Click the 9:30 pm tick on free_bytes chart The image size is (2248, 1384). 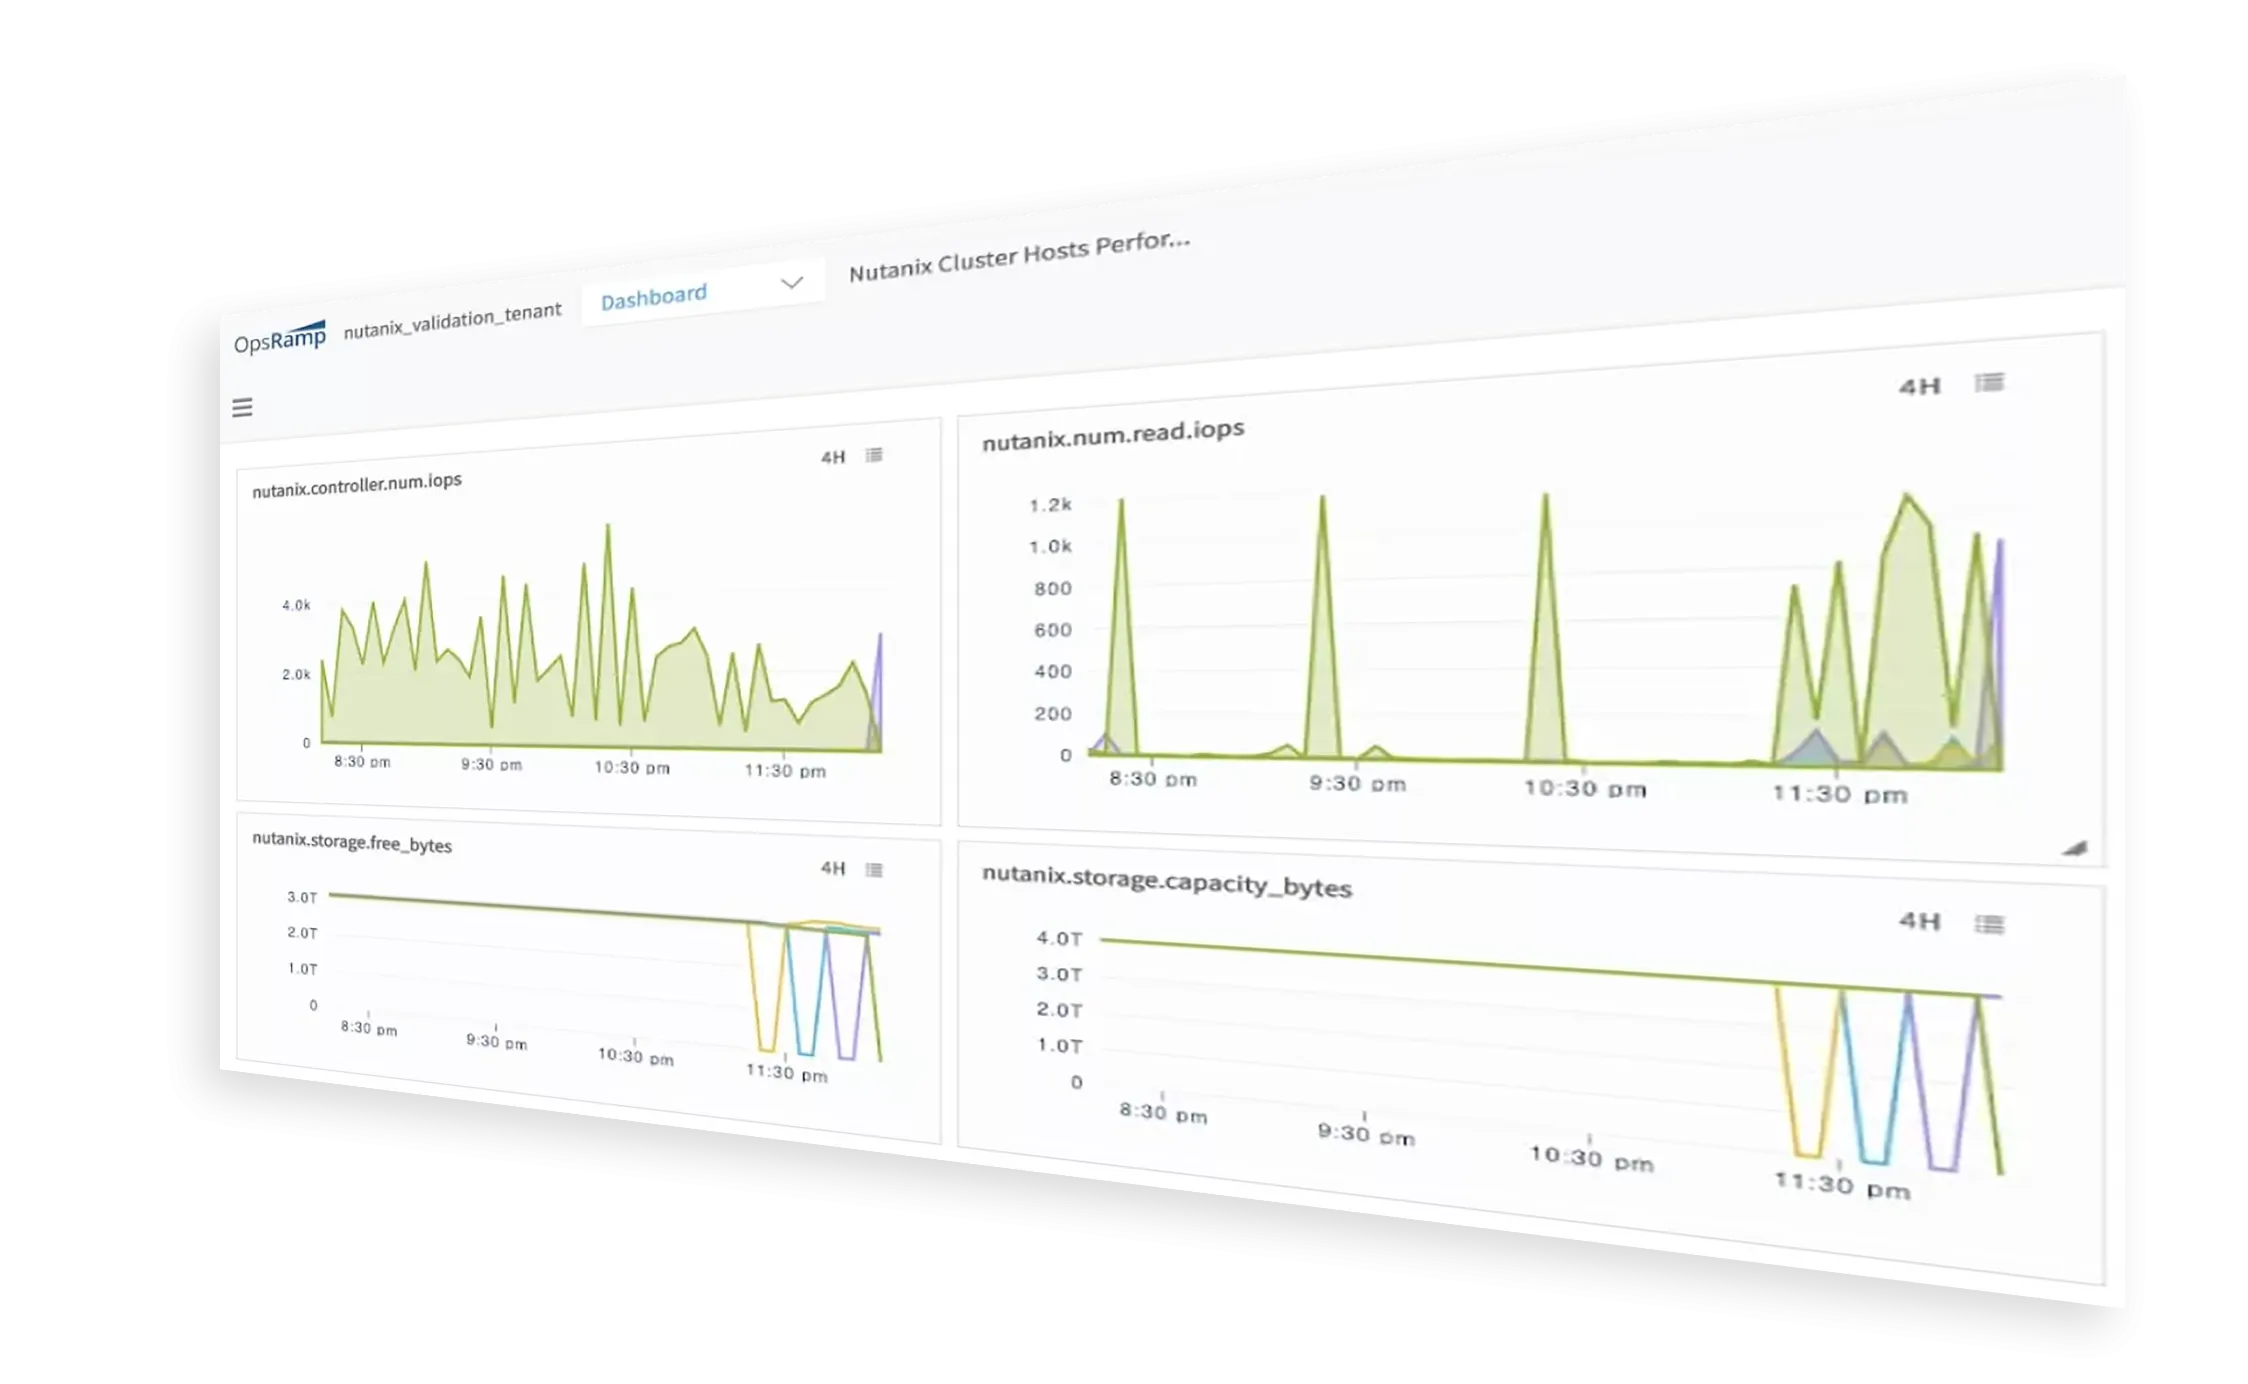496,1041
